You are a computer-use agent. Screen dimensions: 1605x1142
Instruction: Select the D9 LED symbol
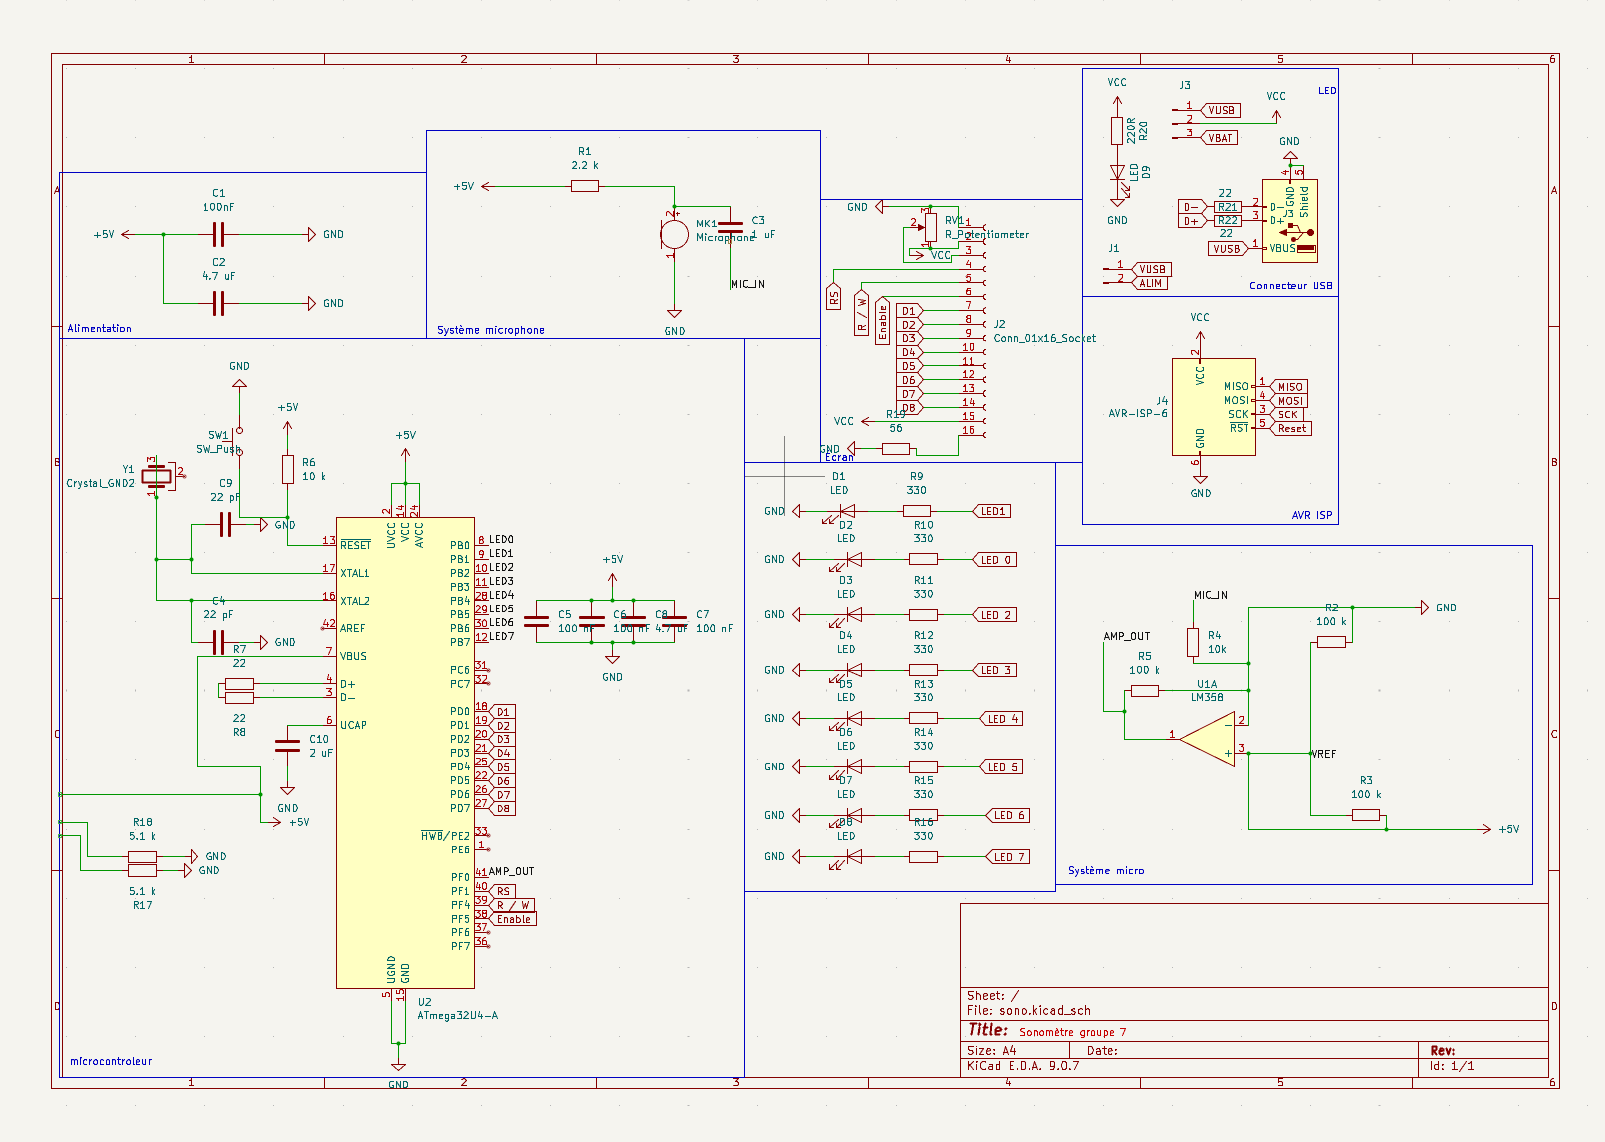click(x=1117, y=174)
